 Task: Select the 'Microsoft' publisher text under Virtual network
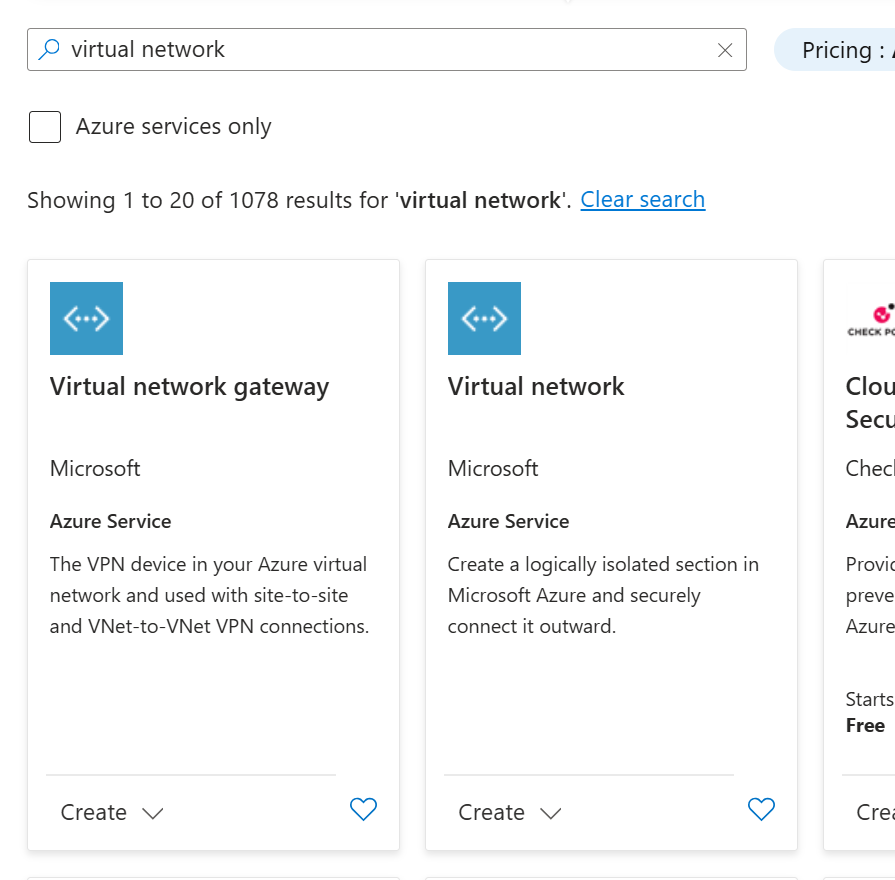pyautogui.click(x=493, y=469)
